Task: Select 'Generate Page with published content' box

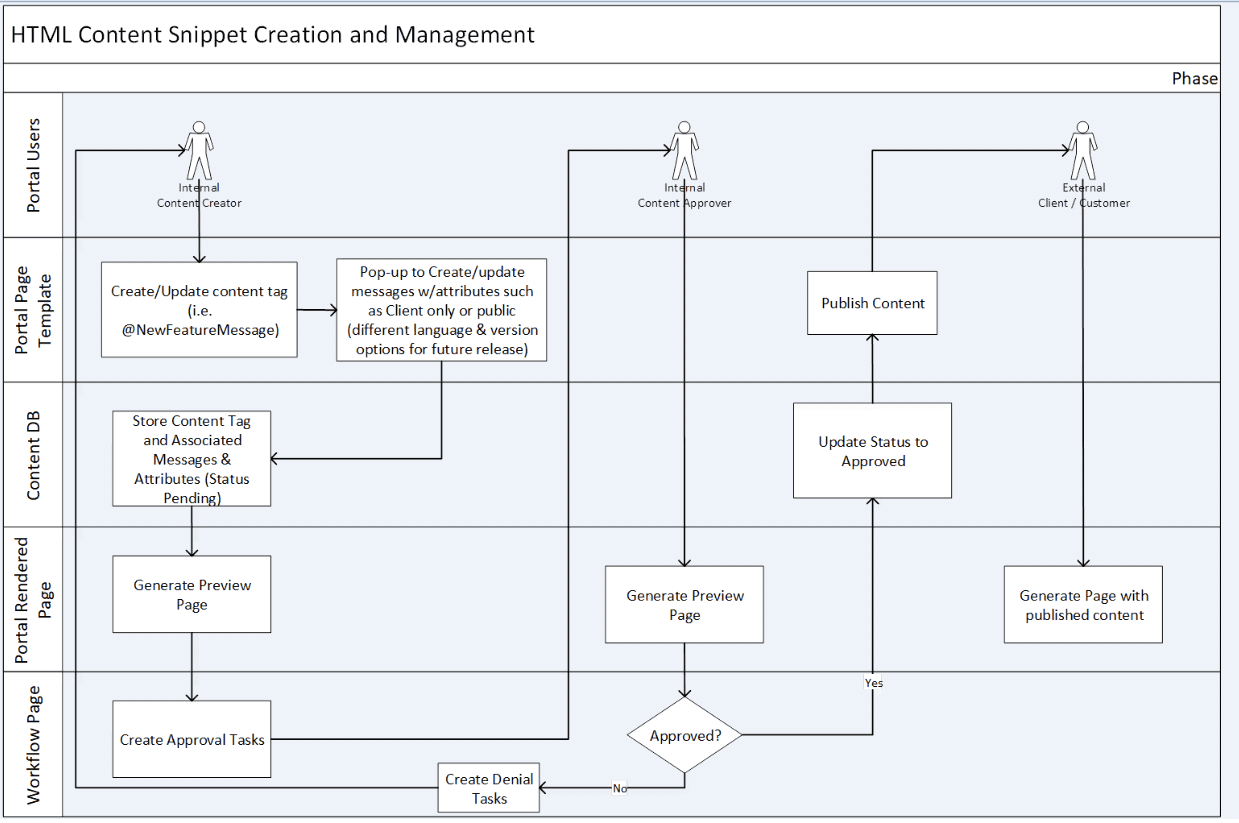Action: pos(1084,604)
